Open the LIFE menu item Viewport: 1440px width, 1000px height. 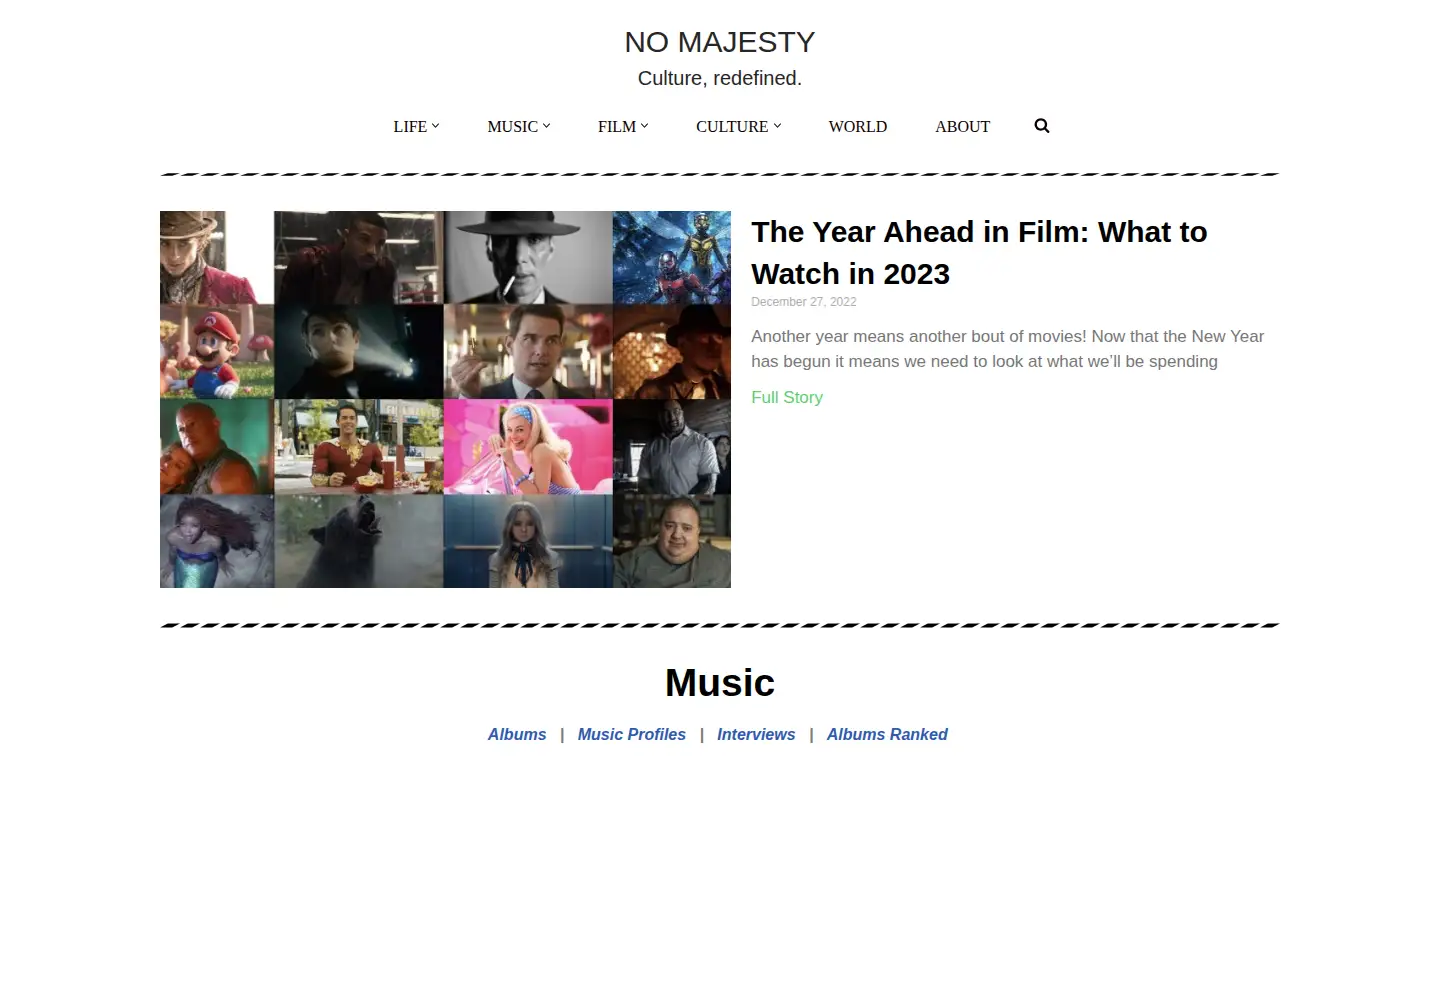coord(410,126)
